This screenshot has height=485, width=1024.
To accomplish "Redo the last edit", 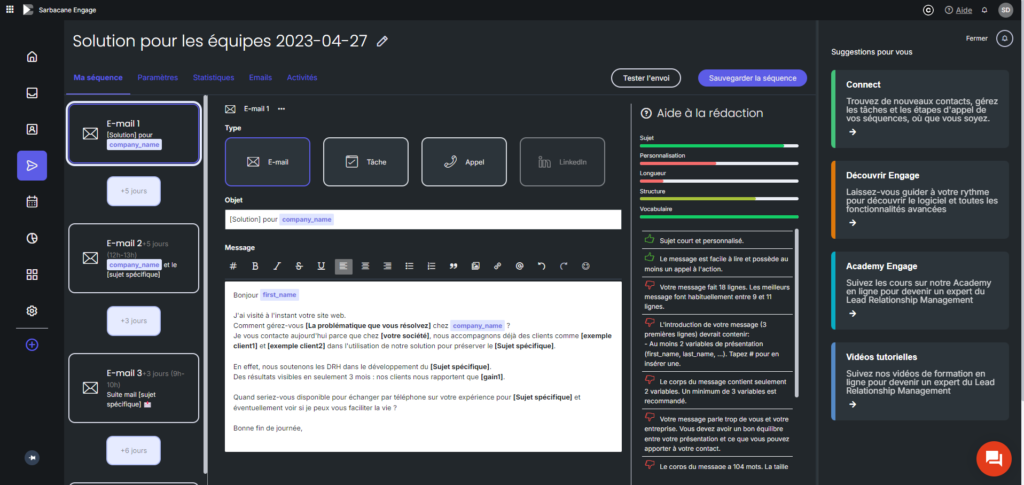I will (x=564, y=266).
